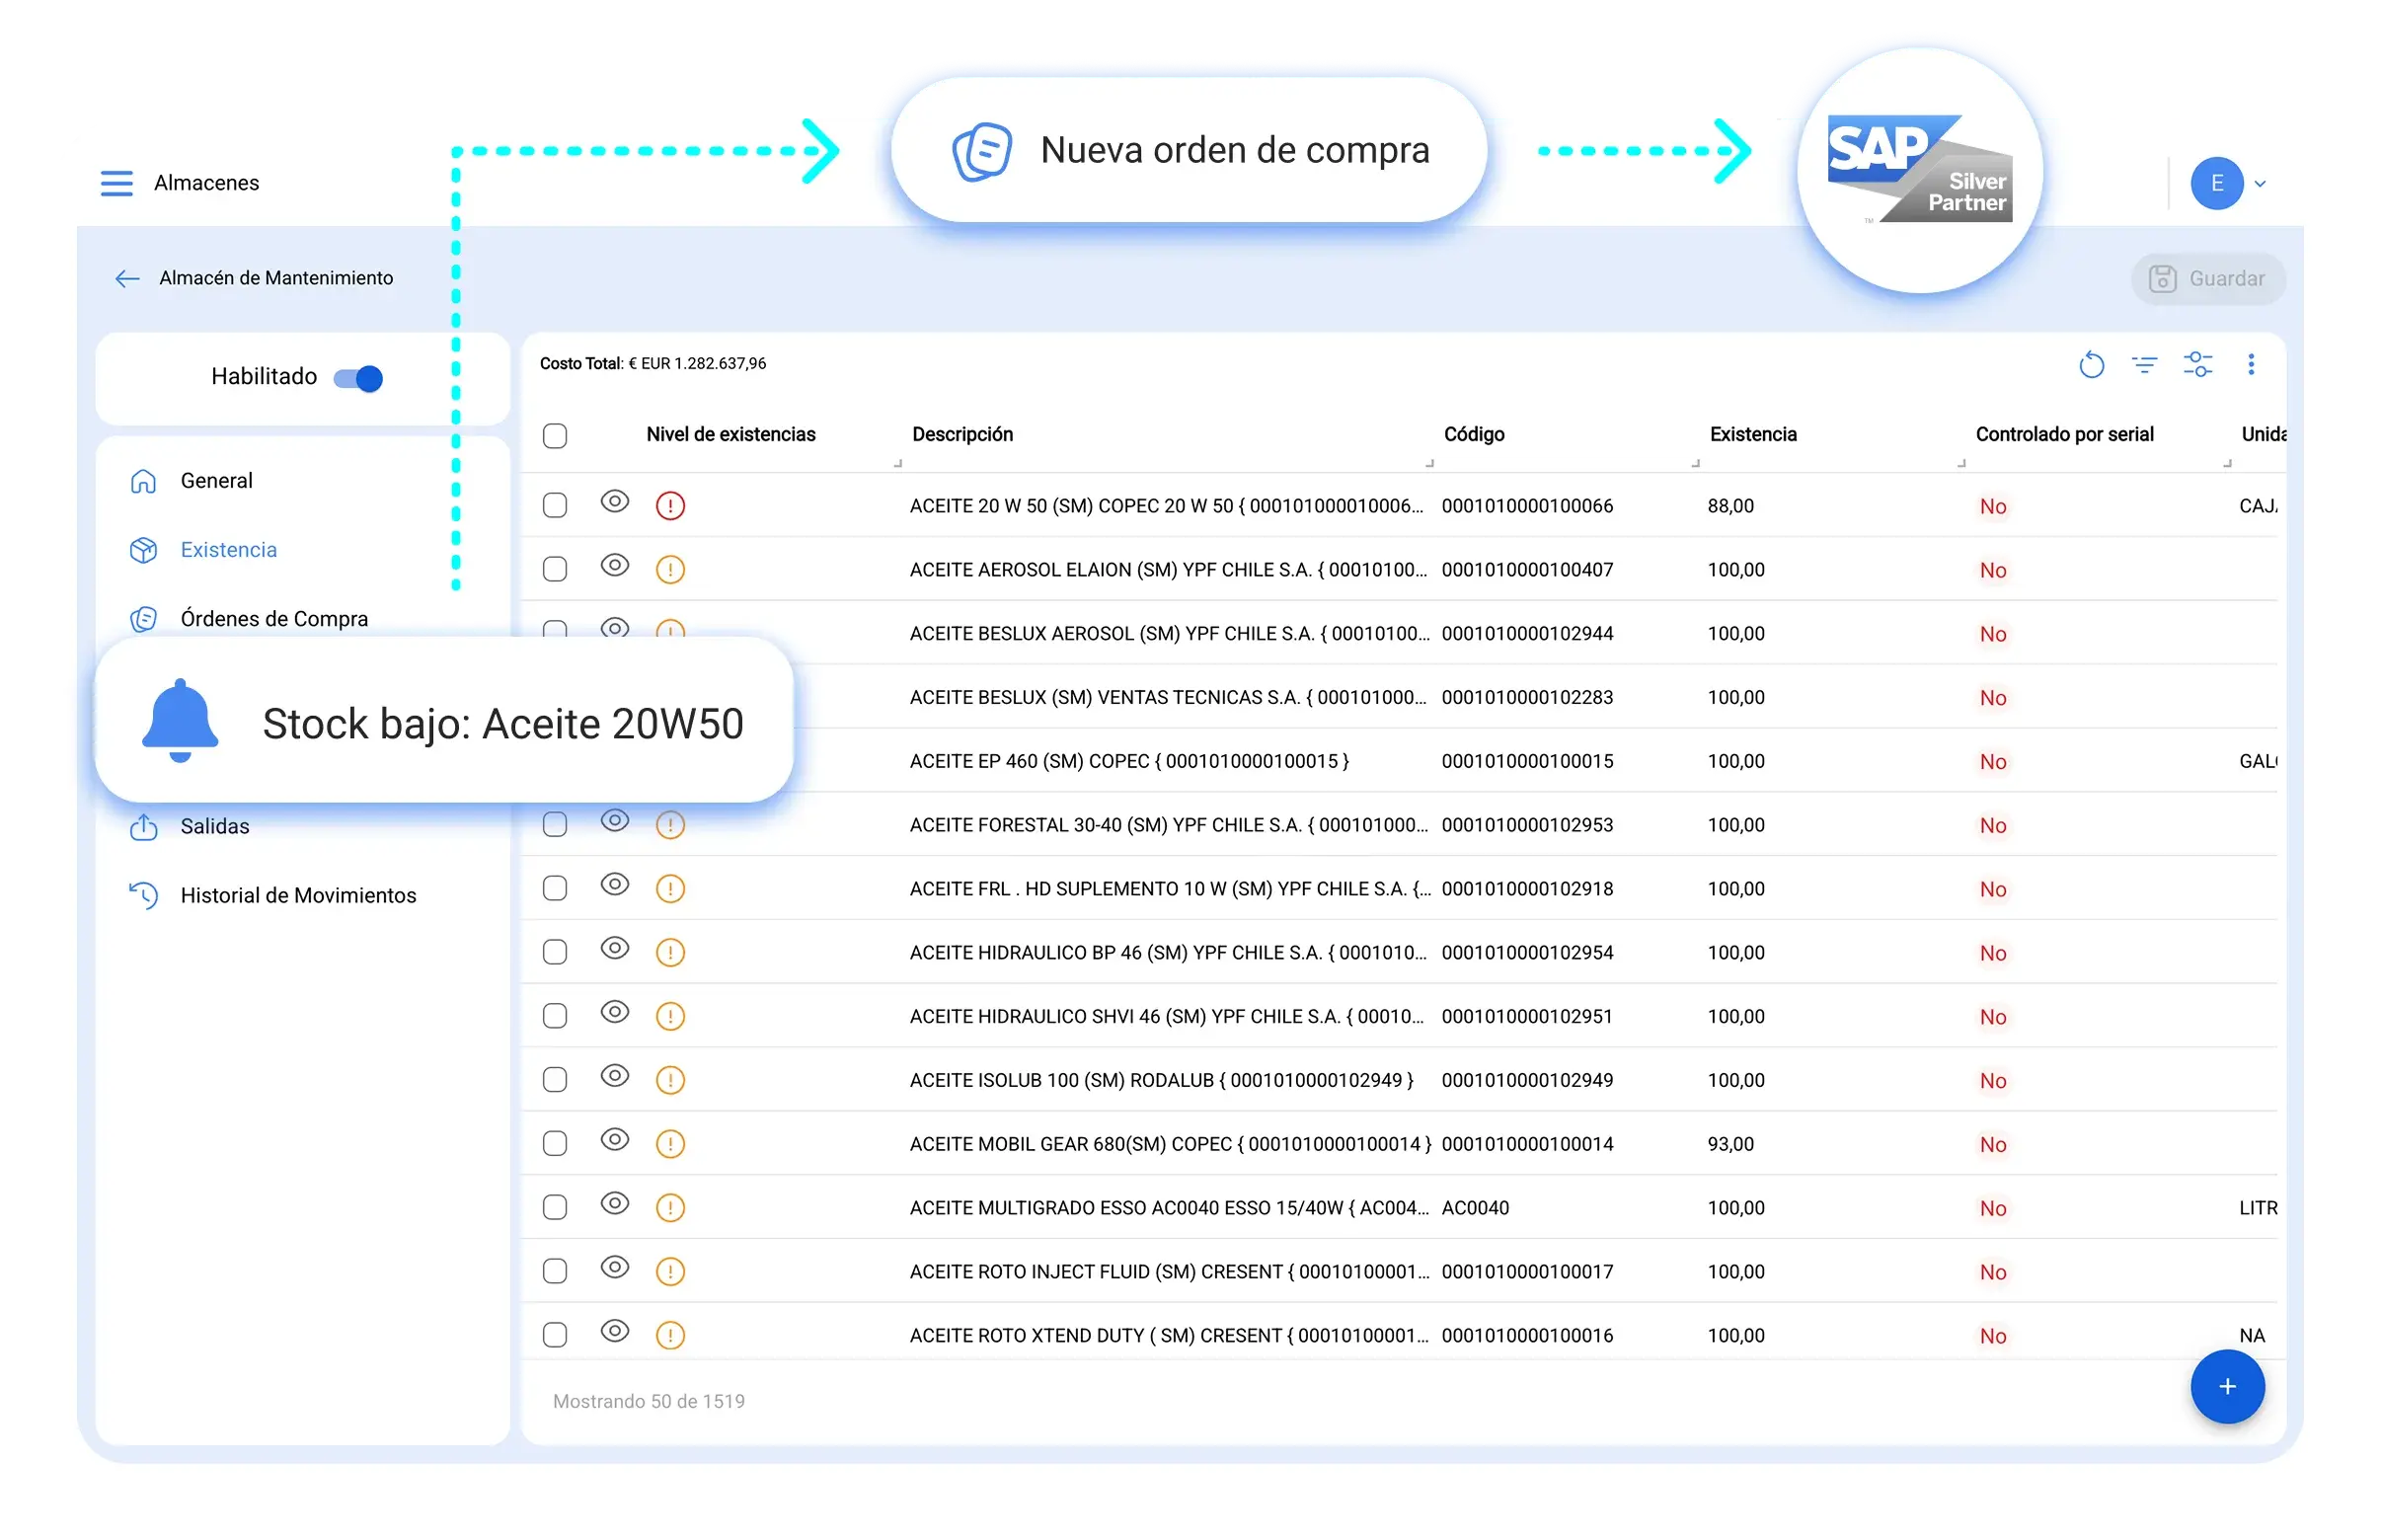2381x1540 pixels.
Task: Click red stock alert icon for ACEITE 20 W 50
Action: (x=669, y=506)
